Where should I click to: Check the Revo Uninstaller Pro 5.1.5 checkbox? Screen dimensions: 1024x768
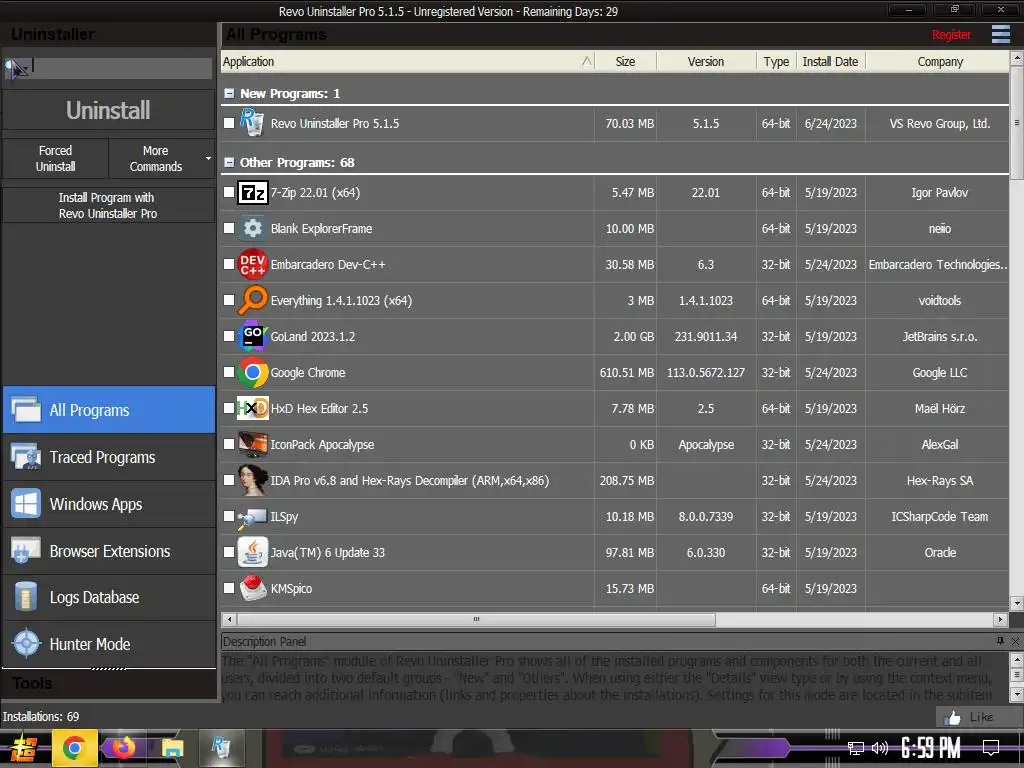coord(229,123)
